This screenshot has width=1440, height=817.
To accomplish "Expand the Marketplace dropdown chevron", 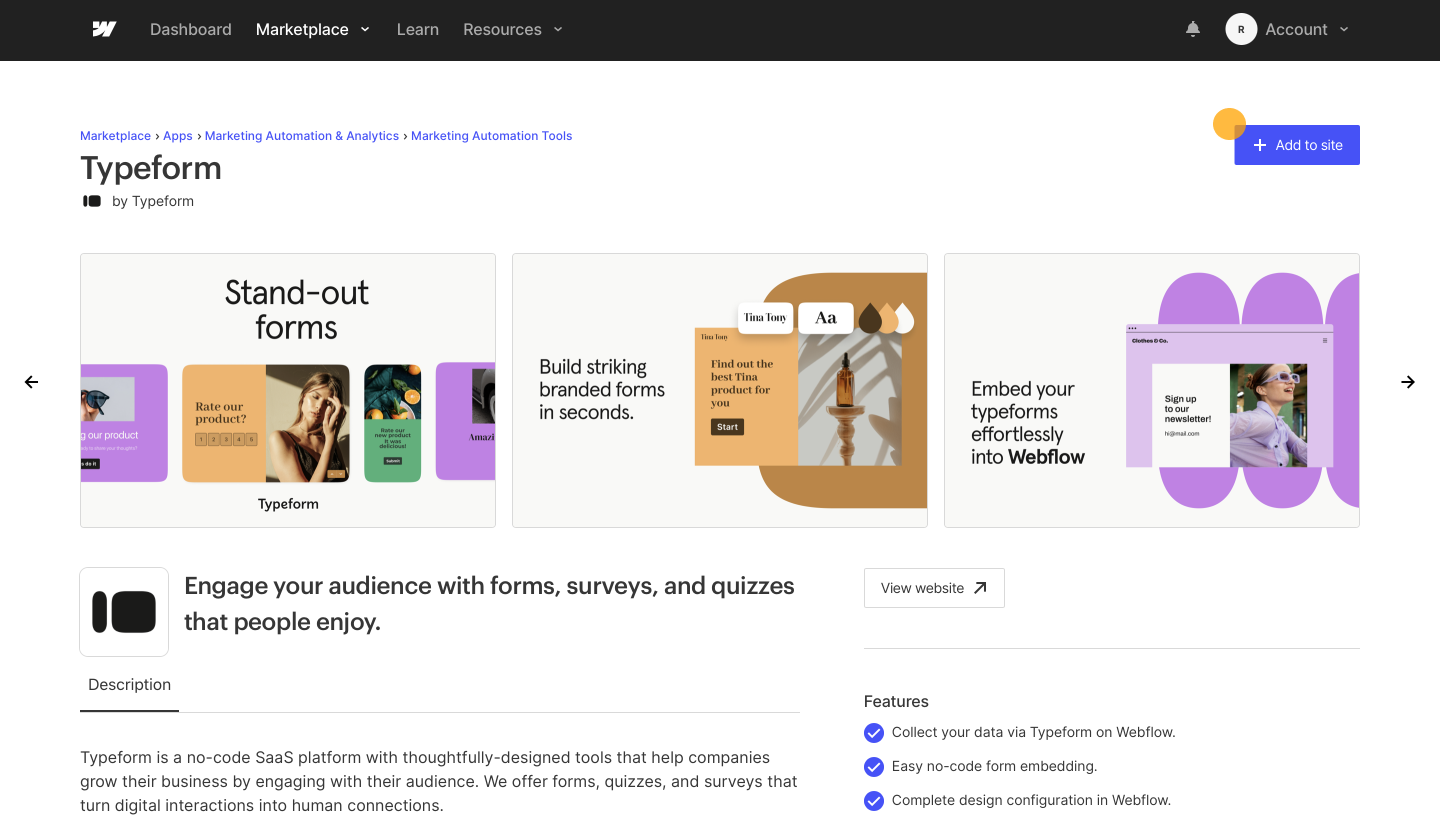I will tap(365, 29).
